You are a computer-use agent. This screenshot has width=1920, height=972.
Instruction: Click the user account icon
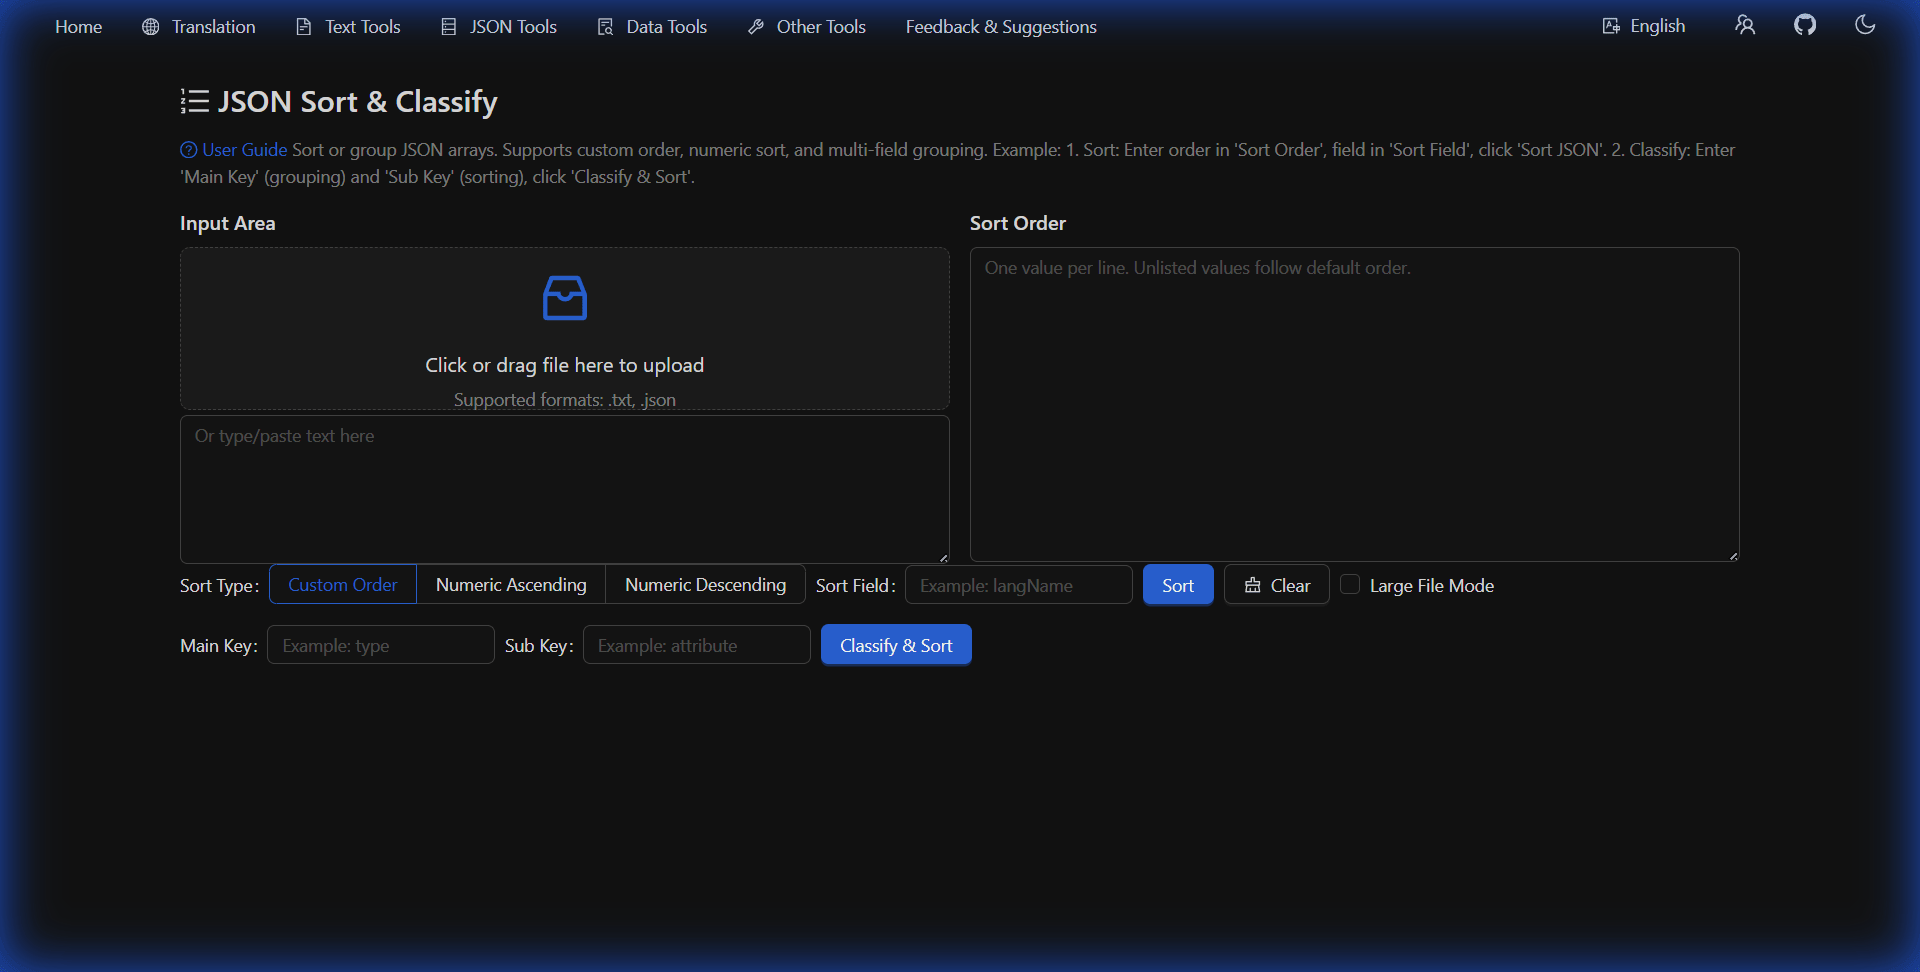pyautogui.click(x=1745, y=24)
